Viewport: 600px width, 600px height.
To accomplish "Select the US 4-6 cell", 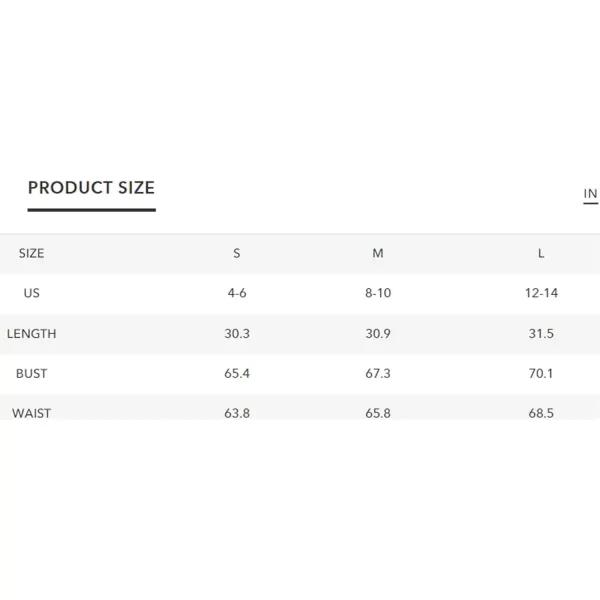I will pyautogui.click(x=237, y=293).
